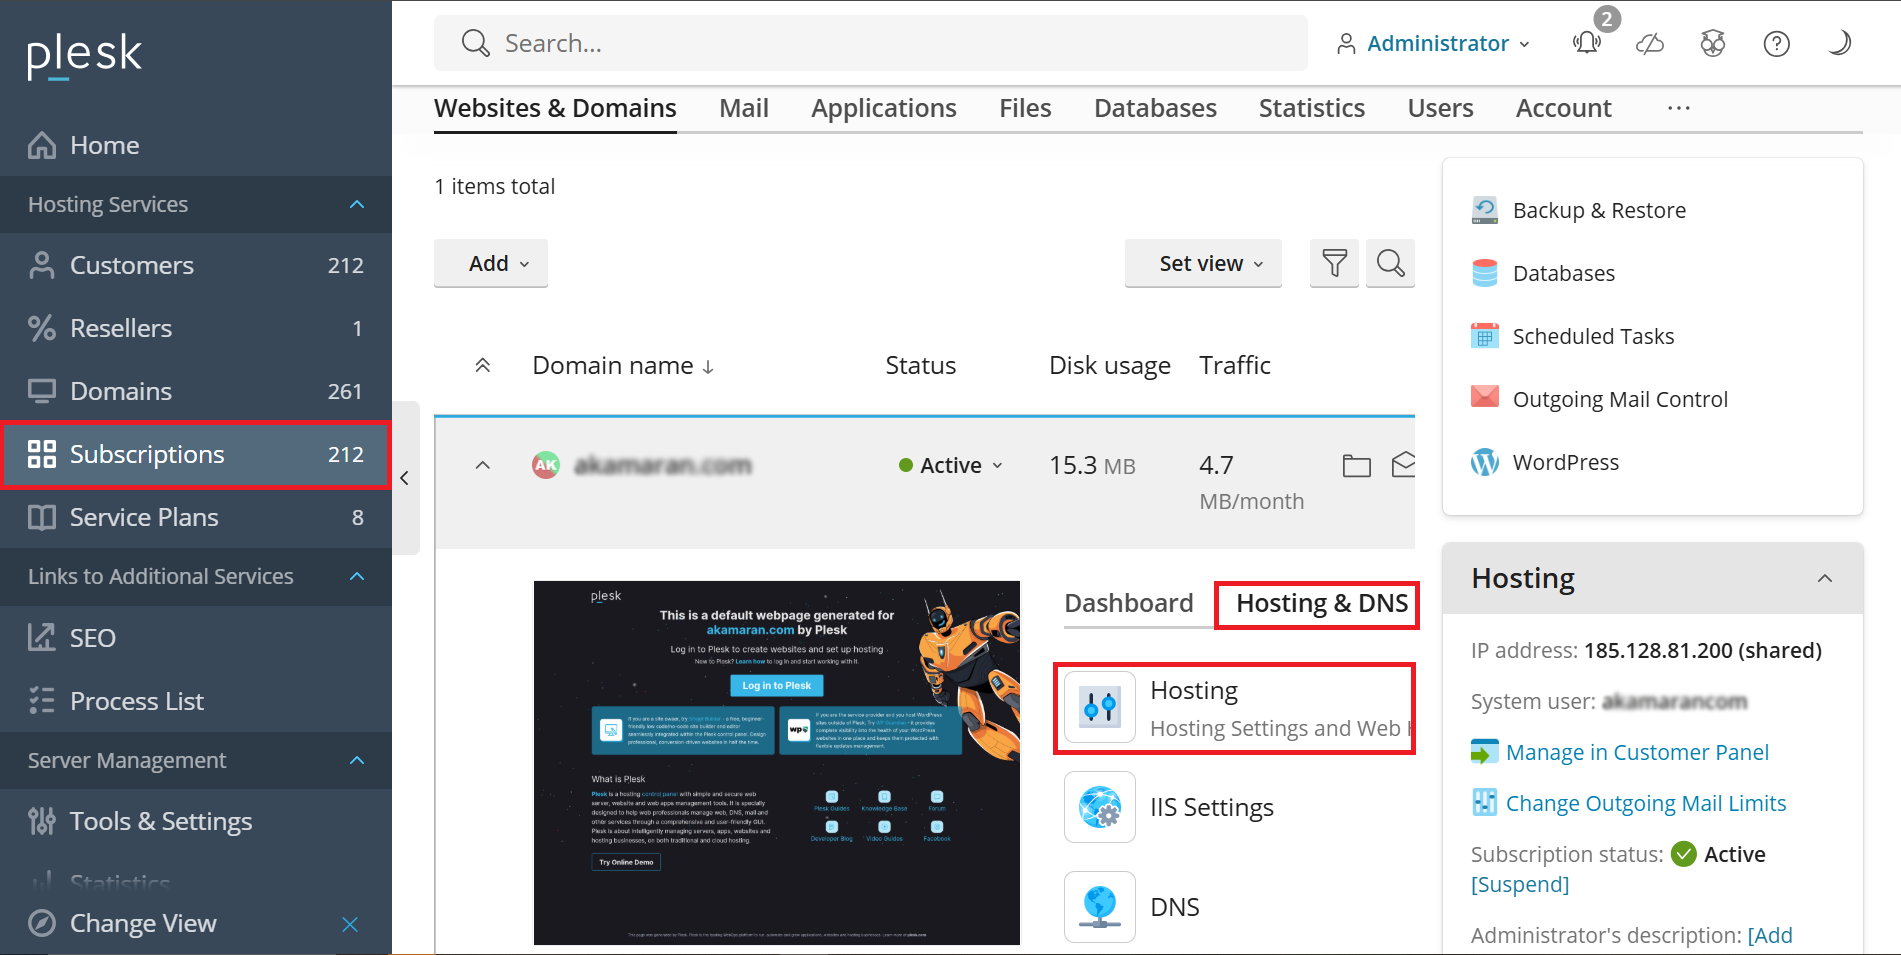Open the website preview thumbnail
This screenshot has height=955, width=1901.
pyautogui.click(x=777, y=763)
